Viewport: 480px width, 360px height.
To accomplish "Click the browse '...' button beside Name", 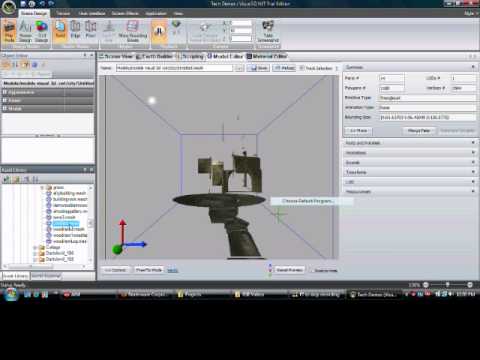I will coord(239,68).
